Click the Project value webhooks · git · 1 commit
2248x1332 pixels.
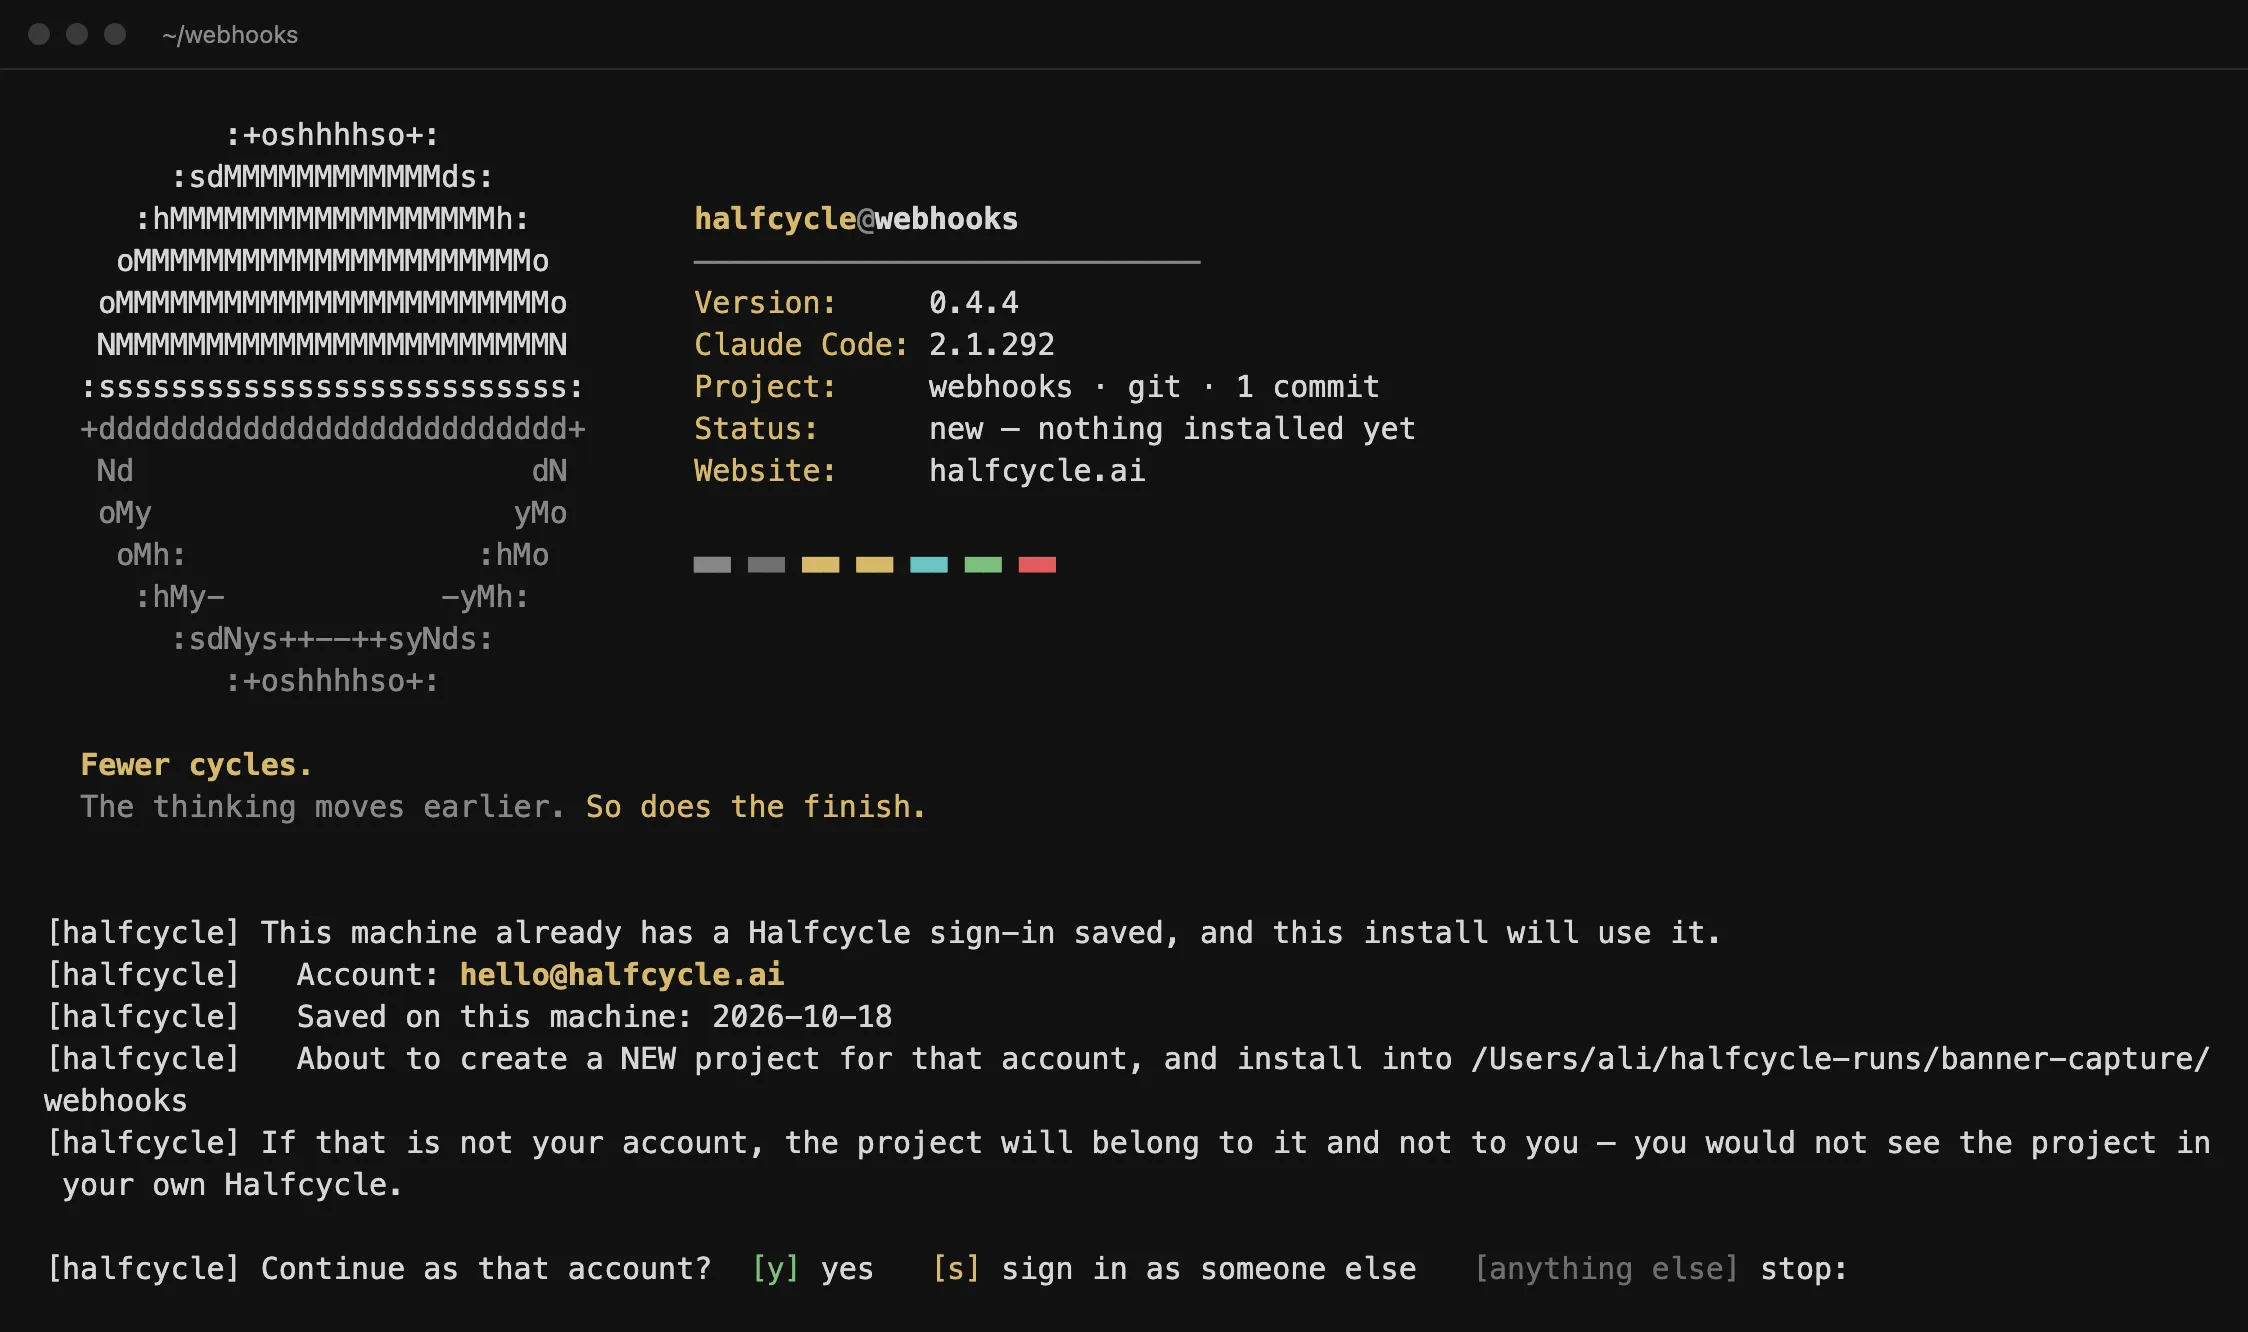1154,387
